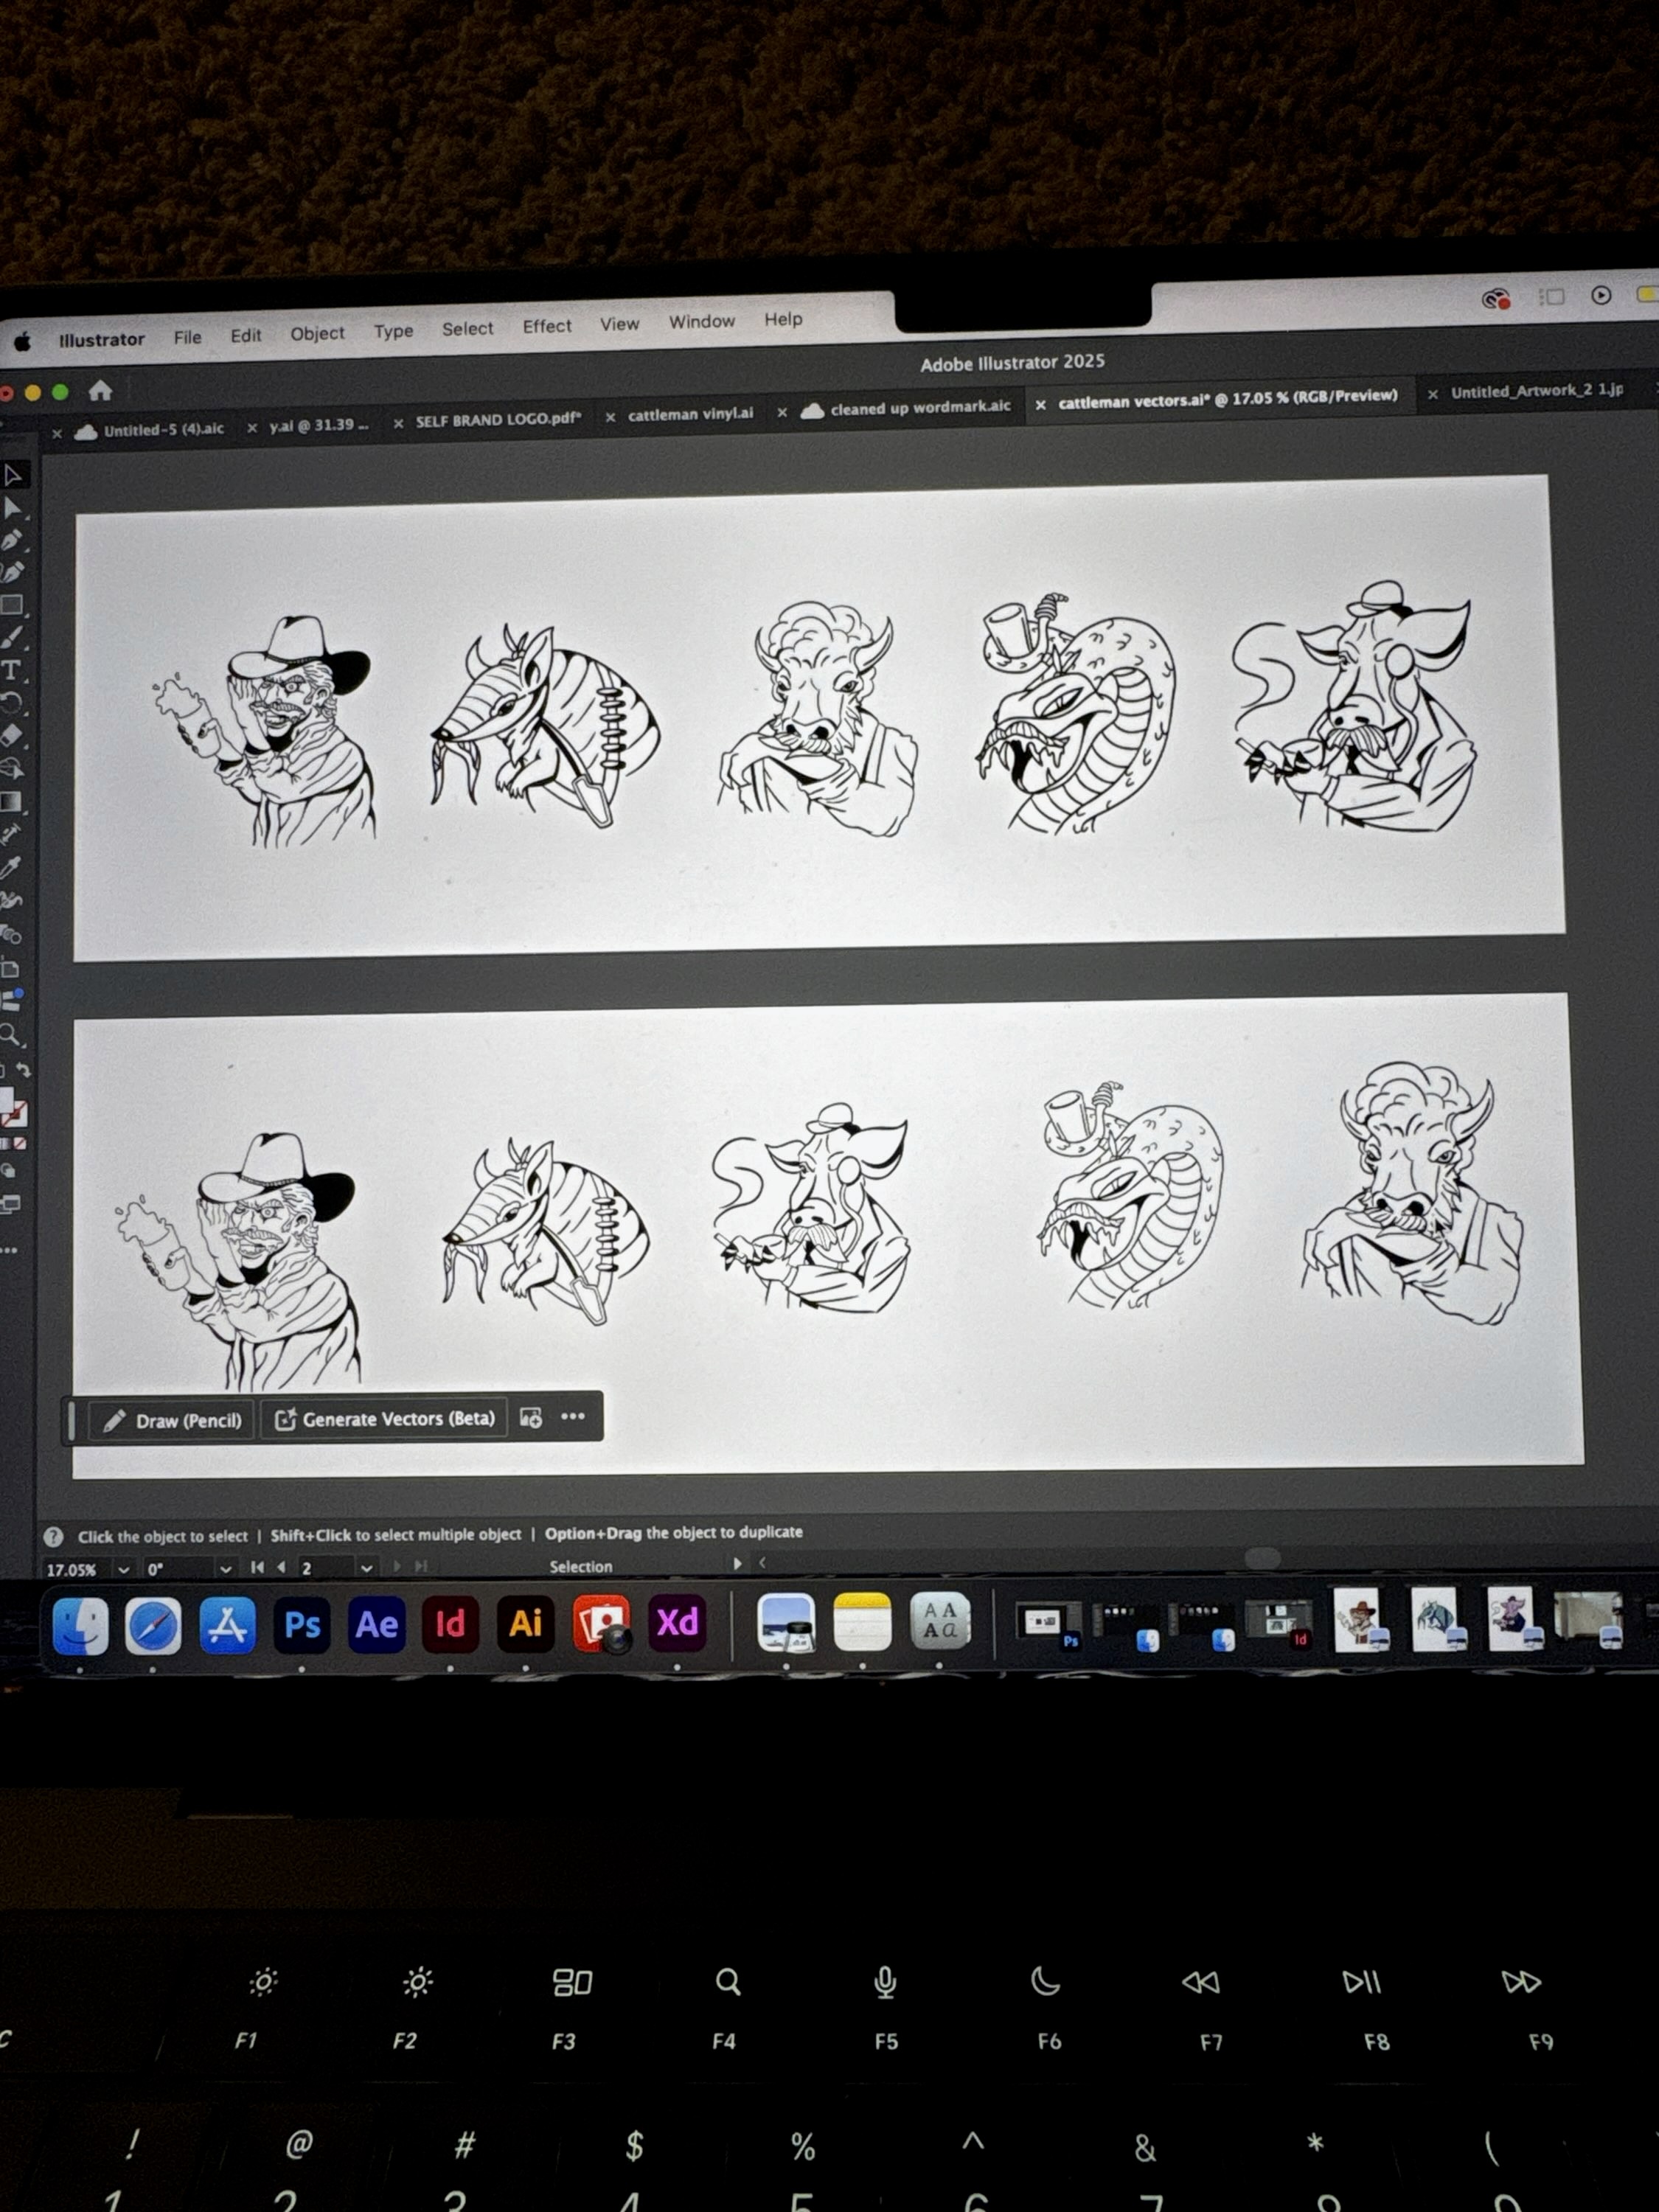This screenshot has height=2212, width=1659.
Task: Open the Effect menu
Action: click(x=546, y=326)
